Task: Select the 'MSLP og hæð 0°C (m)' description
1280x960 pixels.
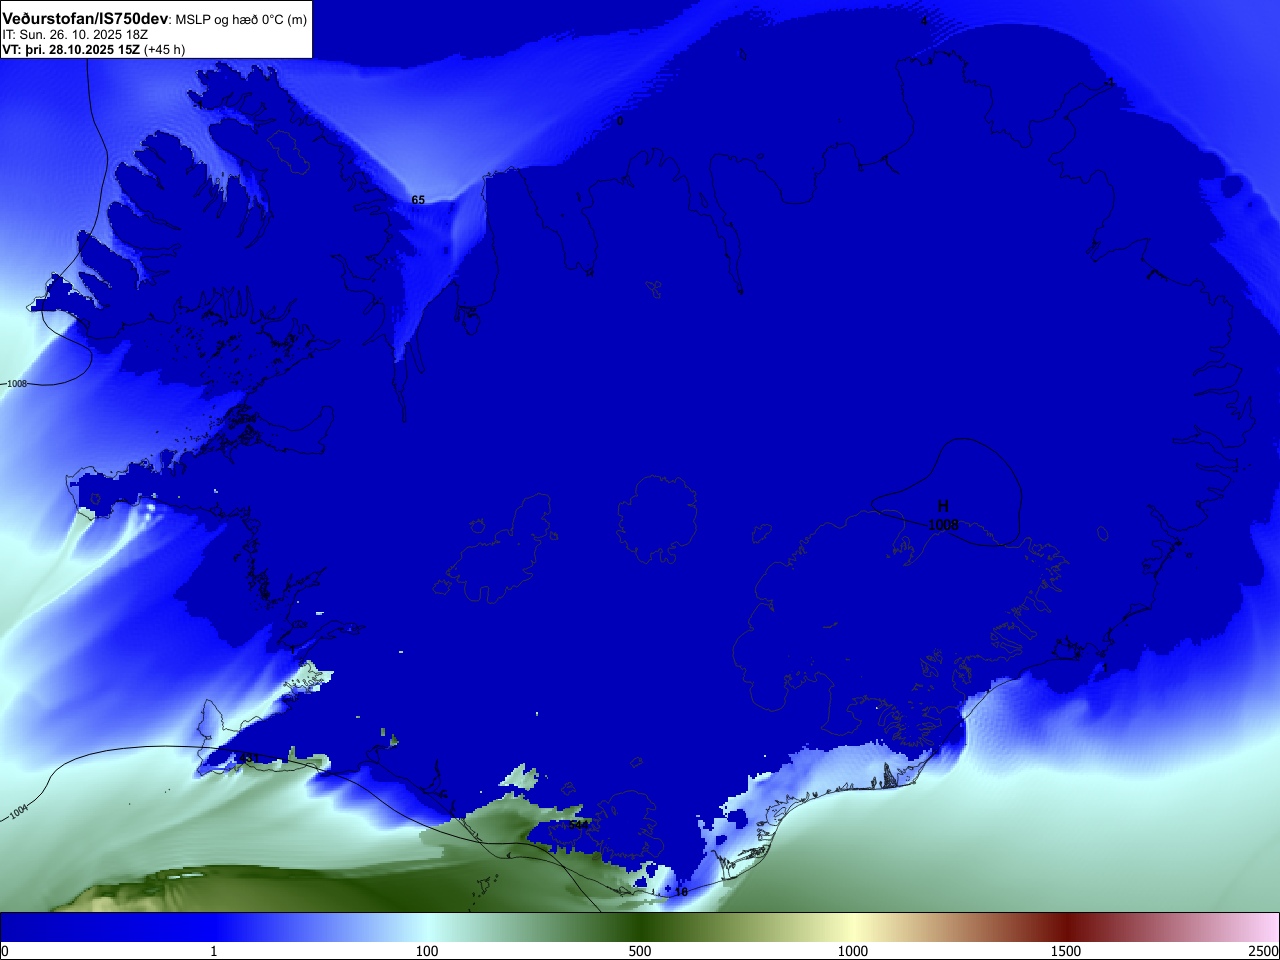Action: coord(243,20)
